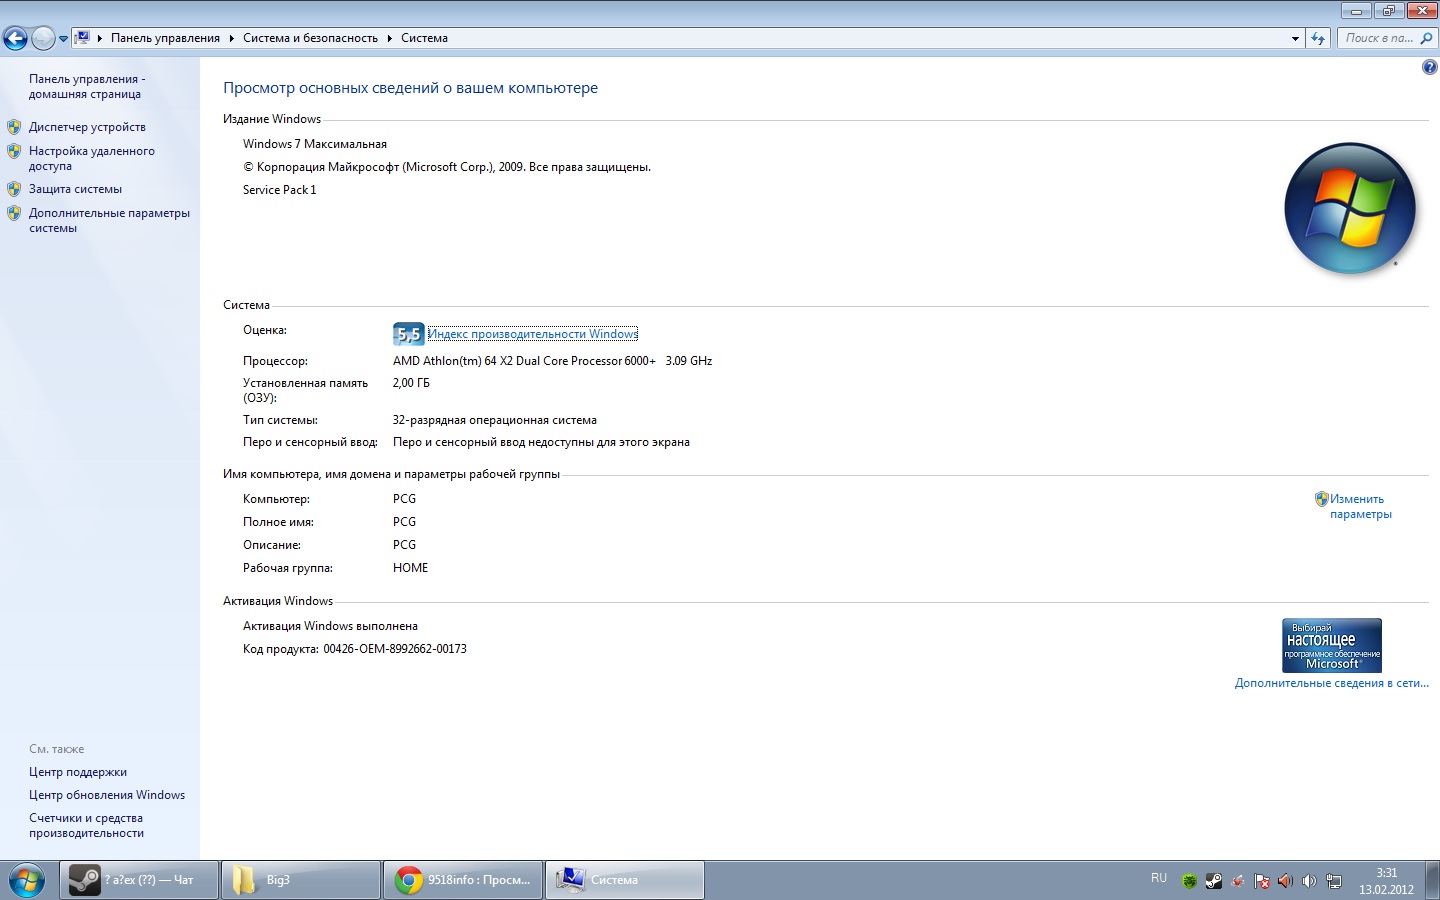Open Диспетчер устройств link
Screen dimensions: 1440x900
click(x=87, y=127)
